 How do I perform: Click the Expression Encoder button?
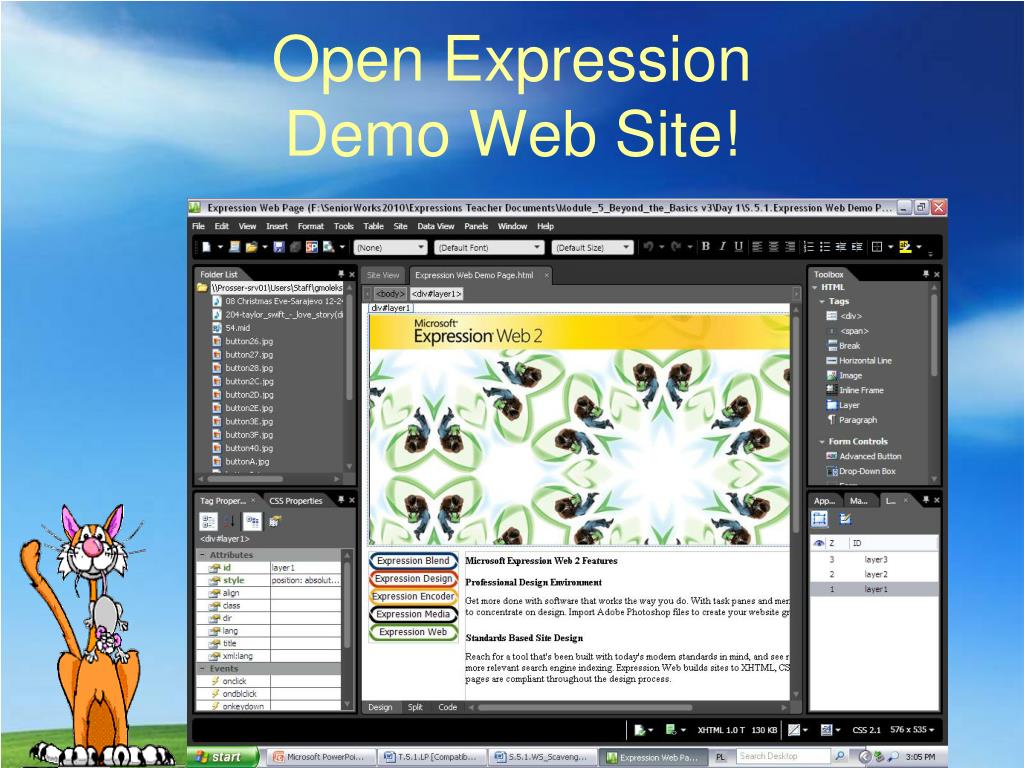[413, 596]
